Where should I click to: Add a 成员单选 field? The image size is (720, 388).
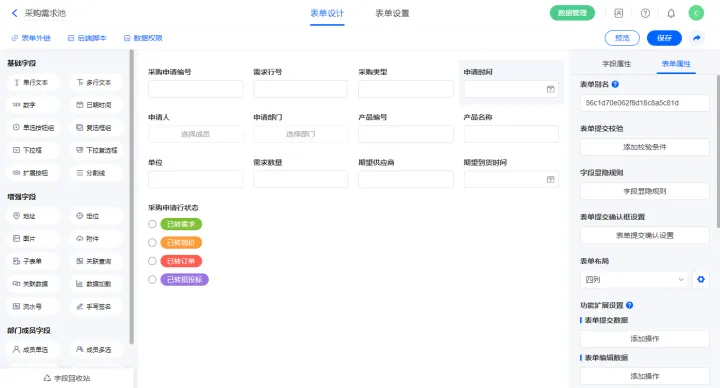34,350
